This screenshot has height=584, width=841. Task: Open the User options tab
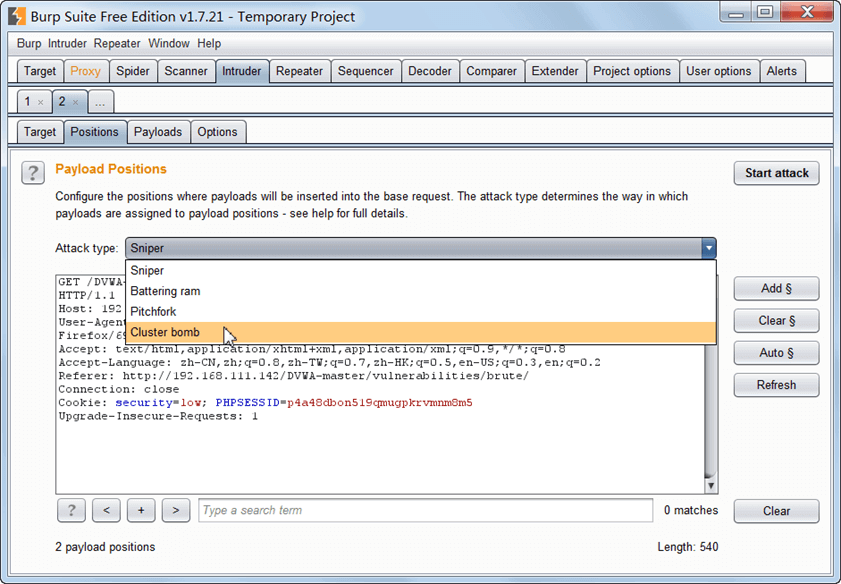click(x=719, y=71)
